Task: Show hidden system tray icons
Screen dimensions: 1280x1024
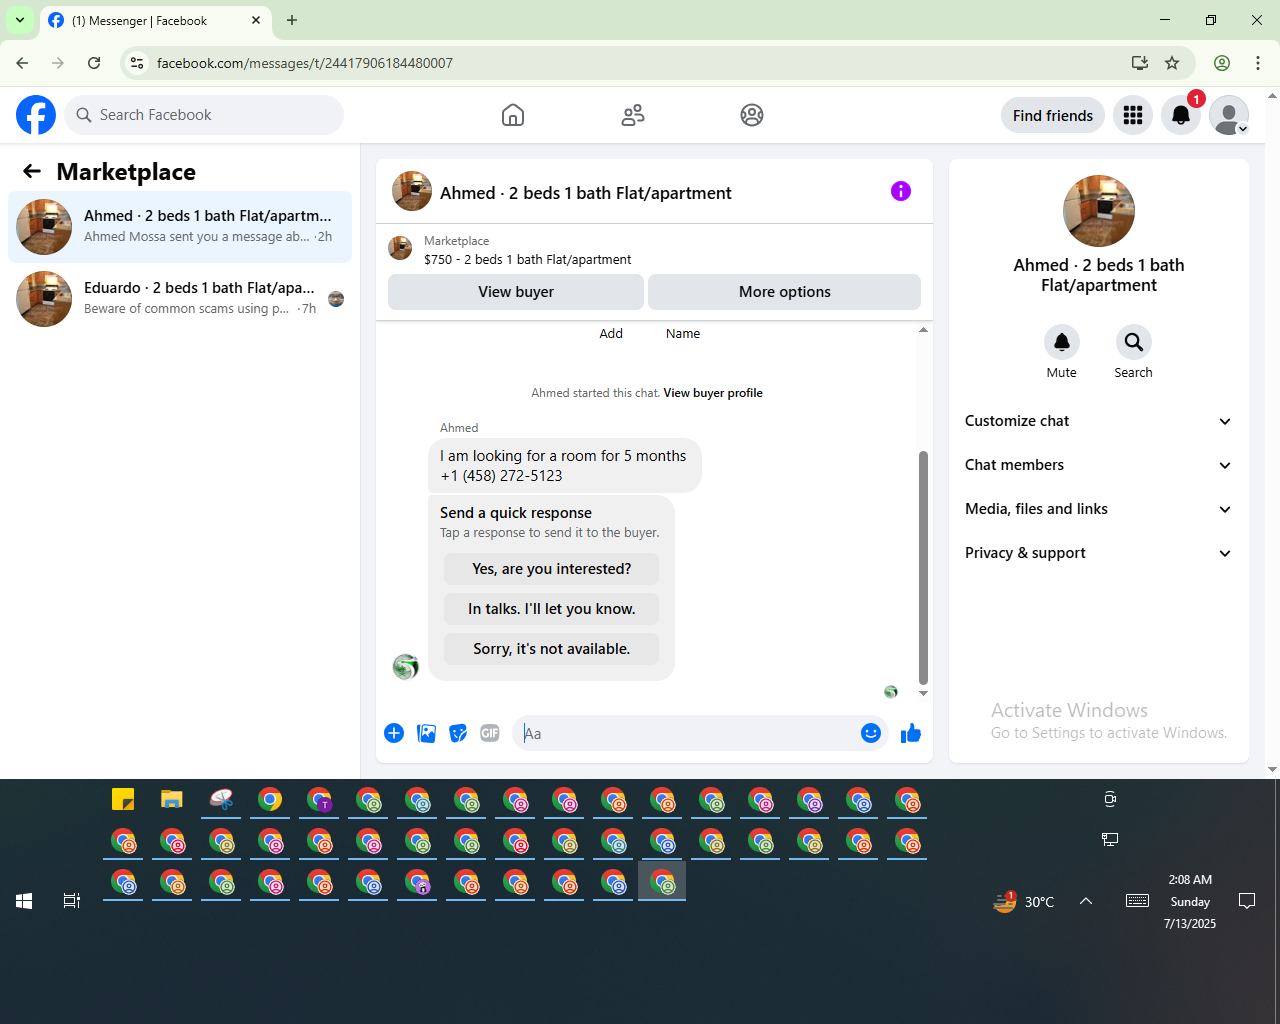Action: (1086, 901)
